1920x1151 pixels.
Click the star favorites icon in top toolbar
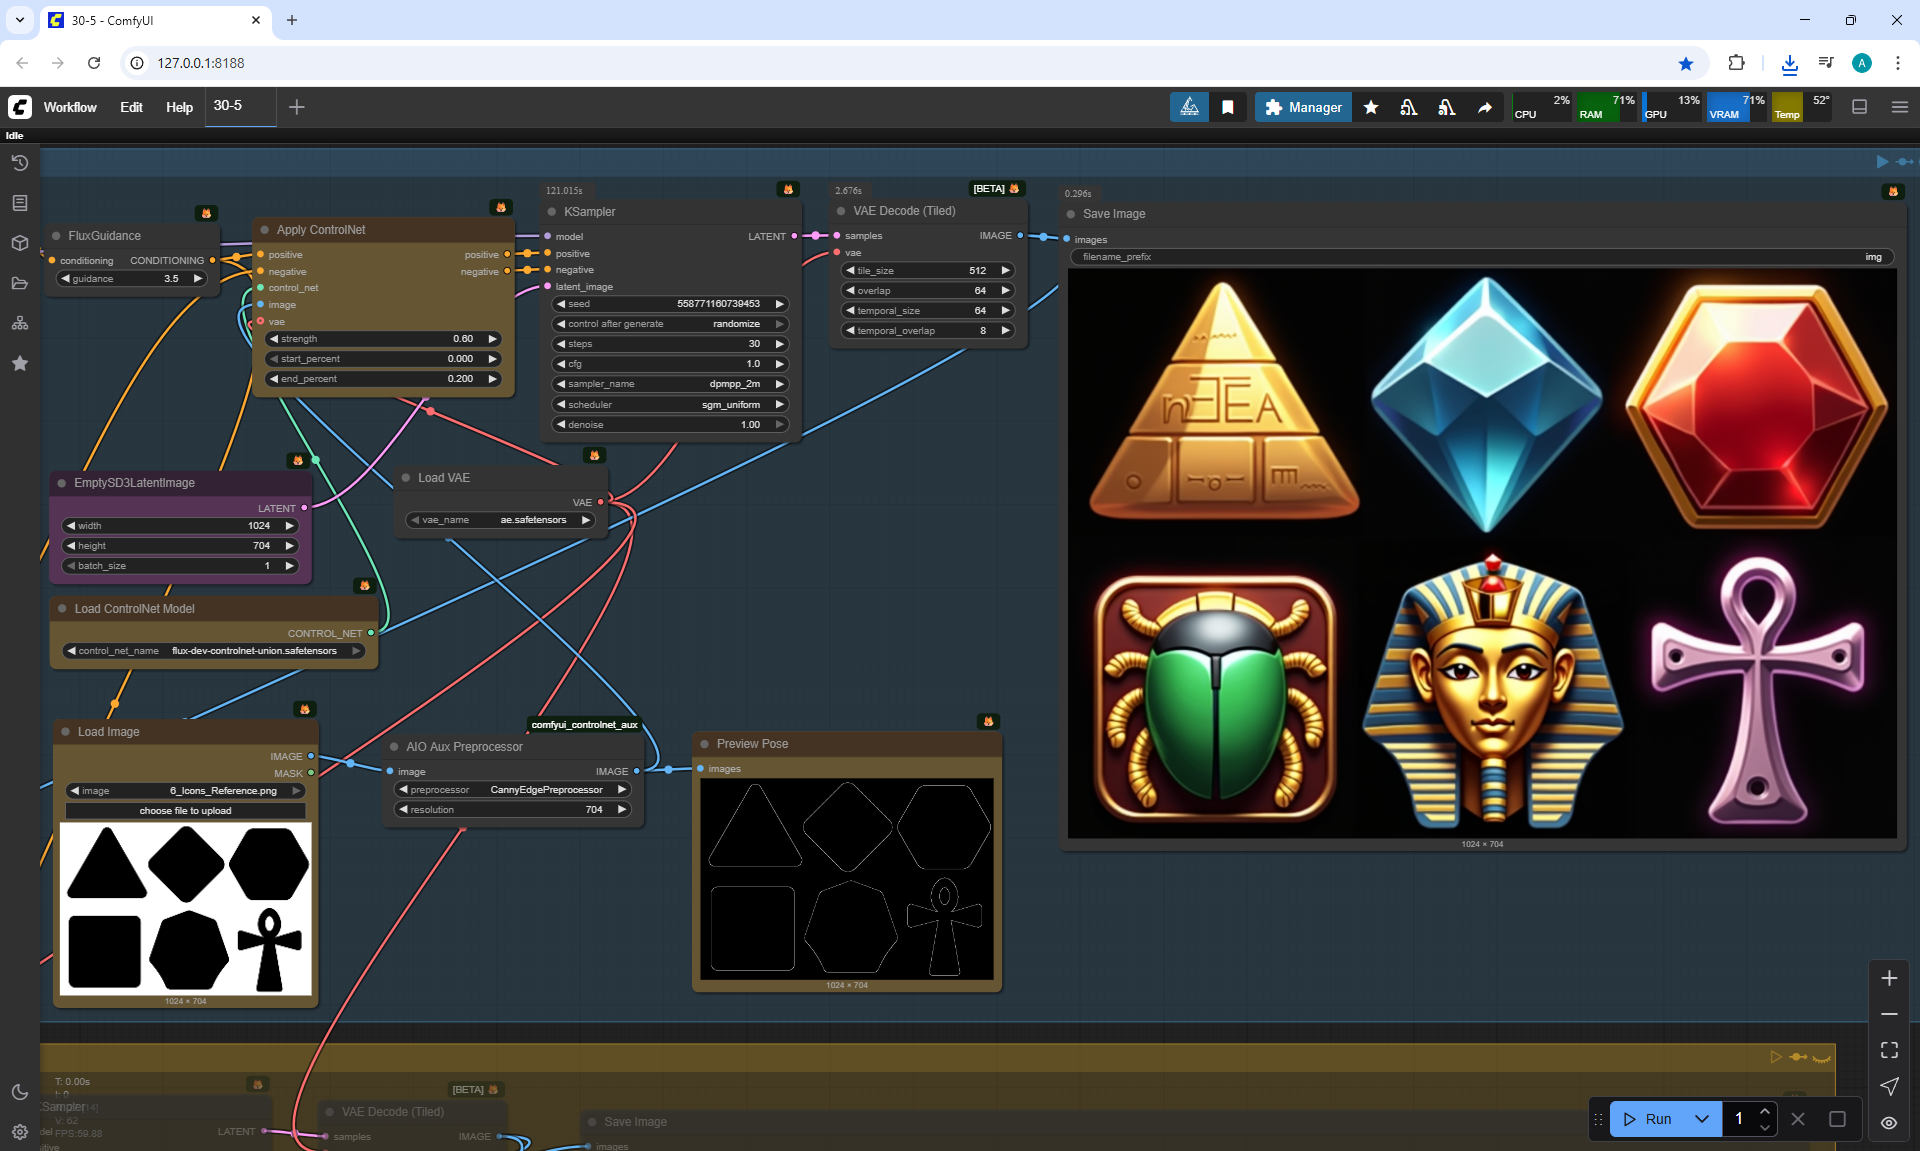1371,107
